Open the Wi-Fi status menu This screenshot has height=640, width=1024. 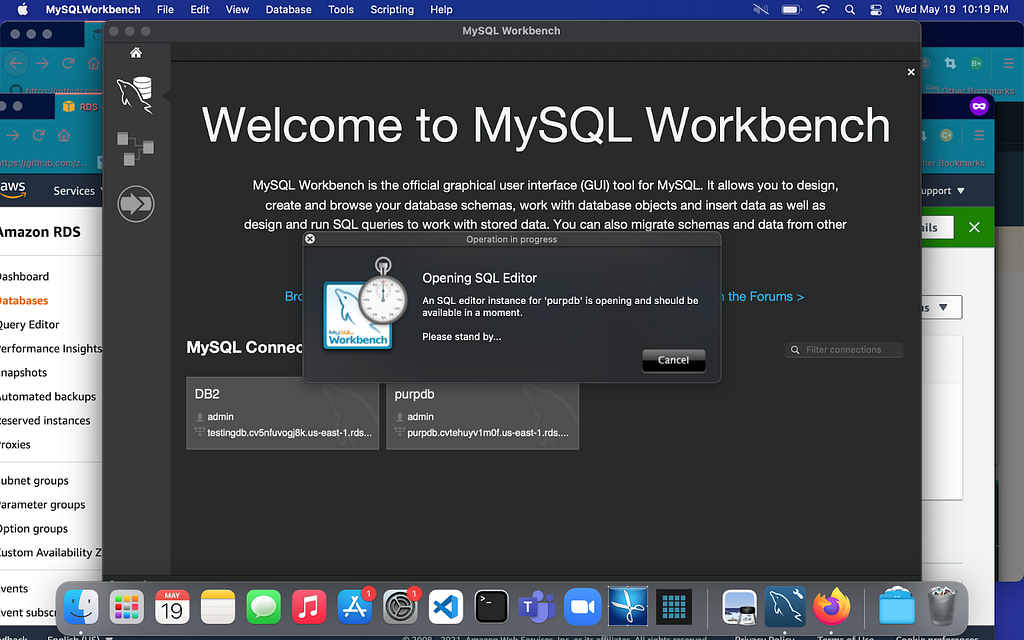click(x=823, y=9)
